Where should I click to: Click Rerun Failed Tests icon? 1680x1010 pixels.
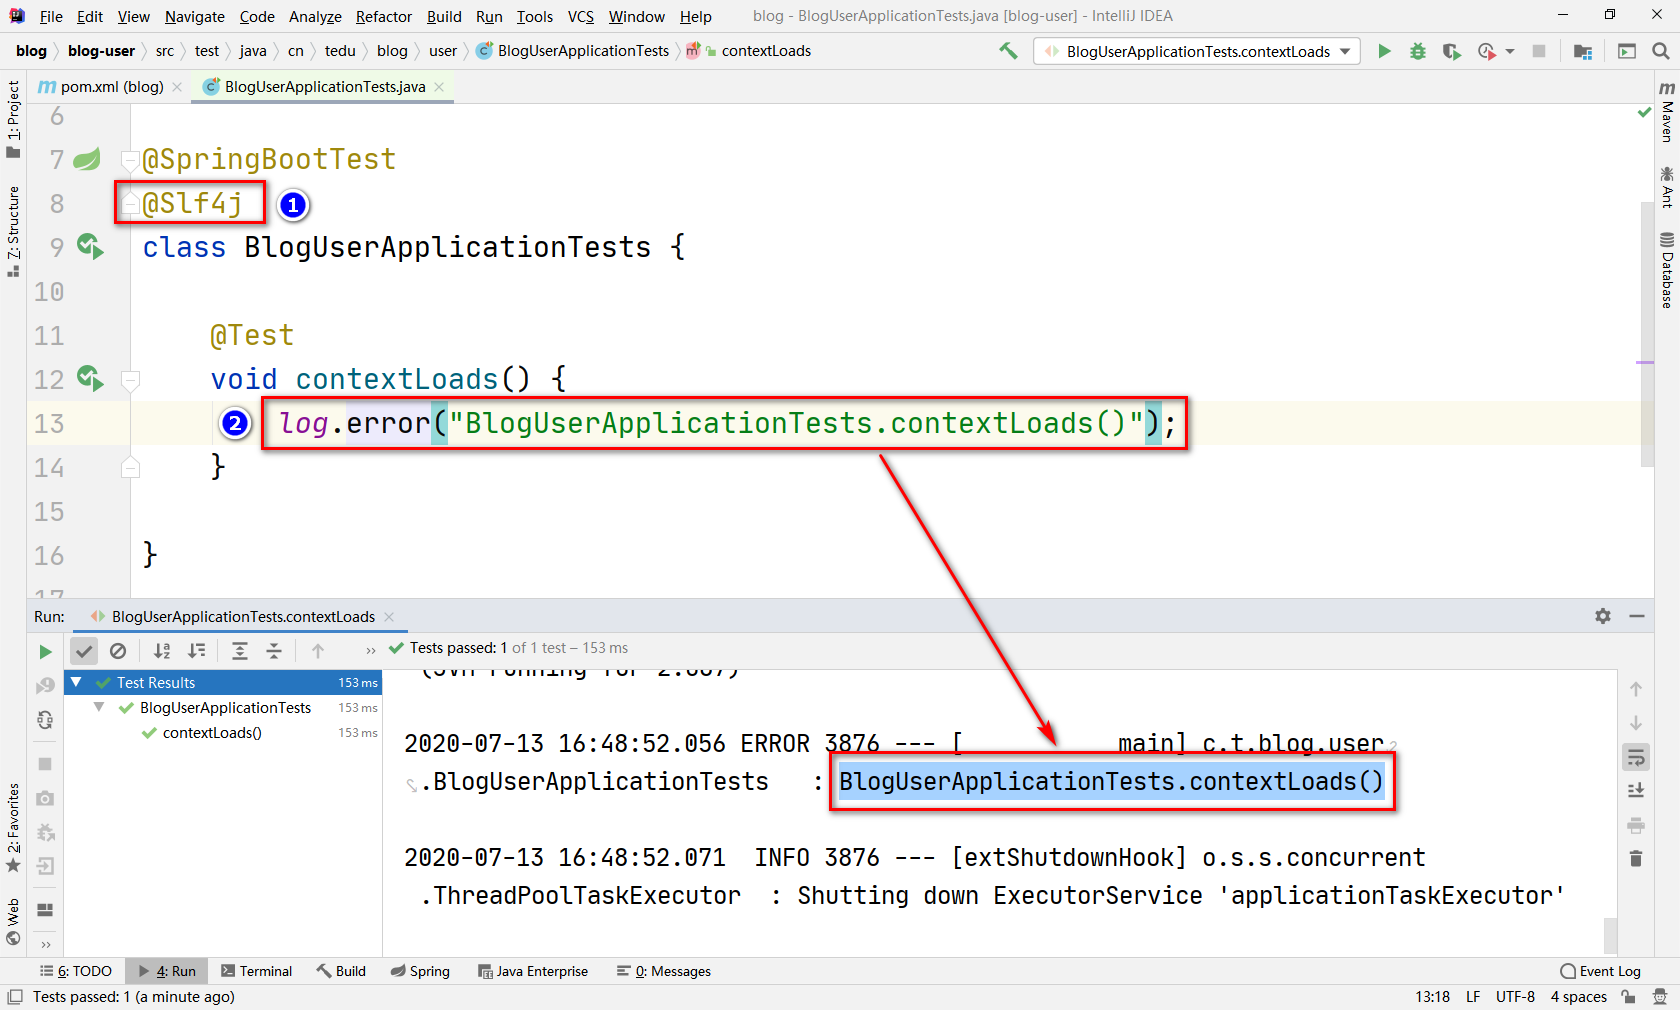click(x=45, y=686)
